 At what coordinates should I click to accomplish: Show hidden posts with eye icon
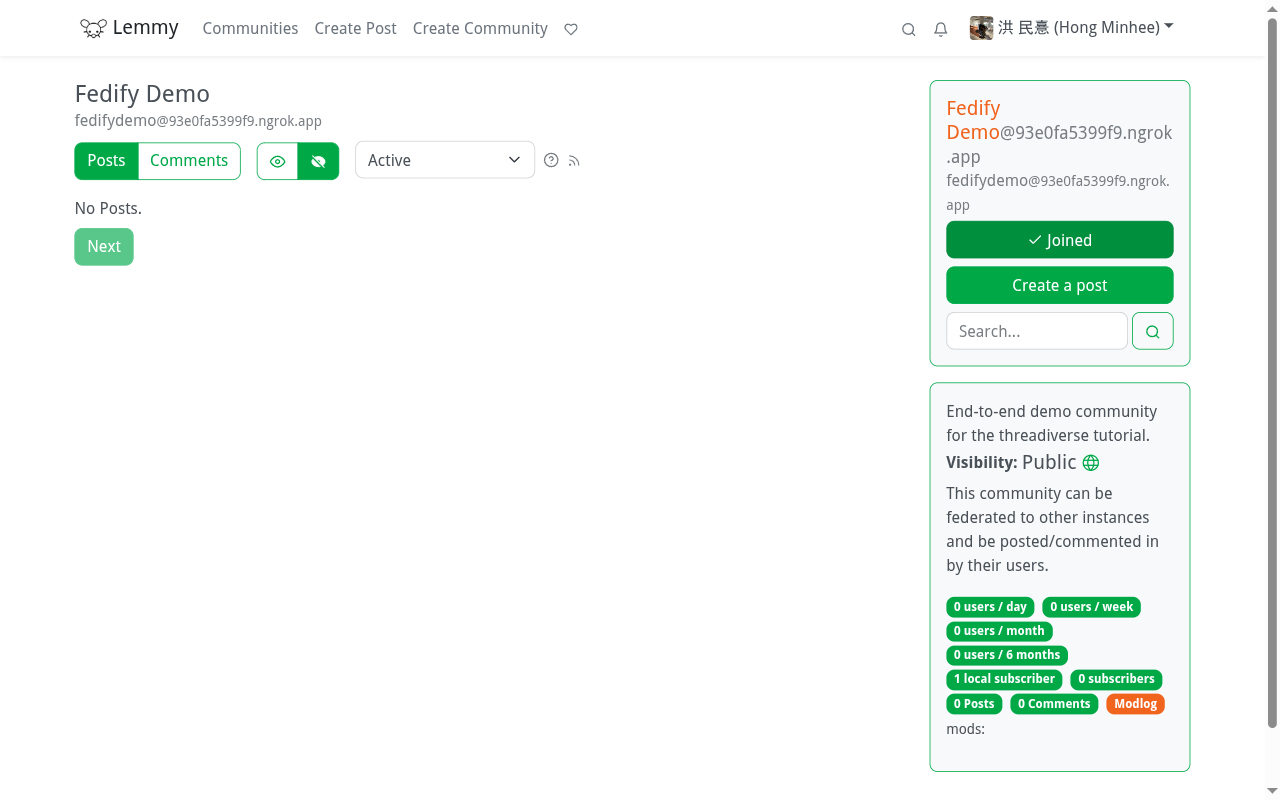(278, 161)
